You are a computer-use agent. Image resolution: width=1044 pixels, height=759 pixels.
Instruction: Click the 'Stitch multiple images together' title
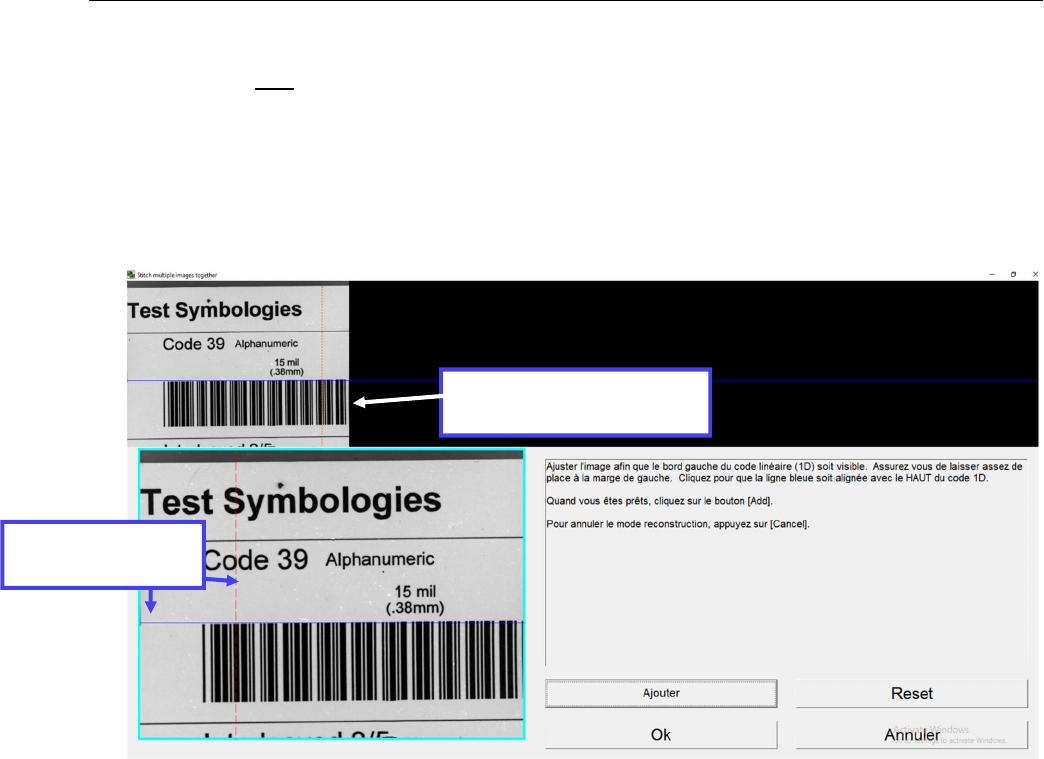coord(177,275)
